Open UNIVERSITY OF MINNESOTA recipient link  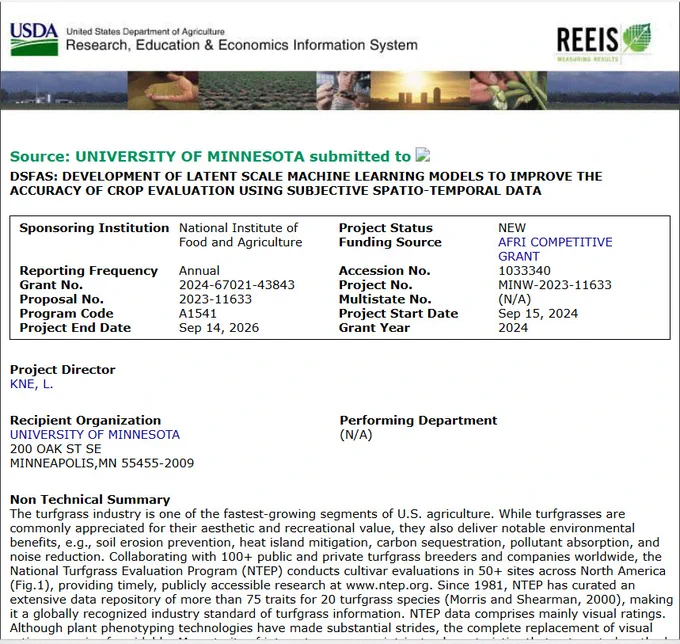(x=95, y=435)
